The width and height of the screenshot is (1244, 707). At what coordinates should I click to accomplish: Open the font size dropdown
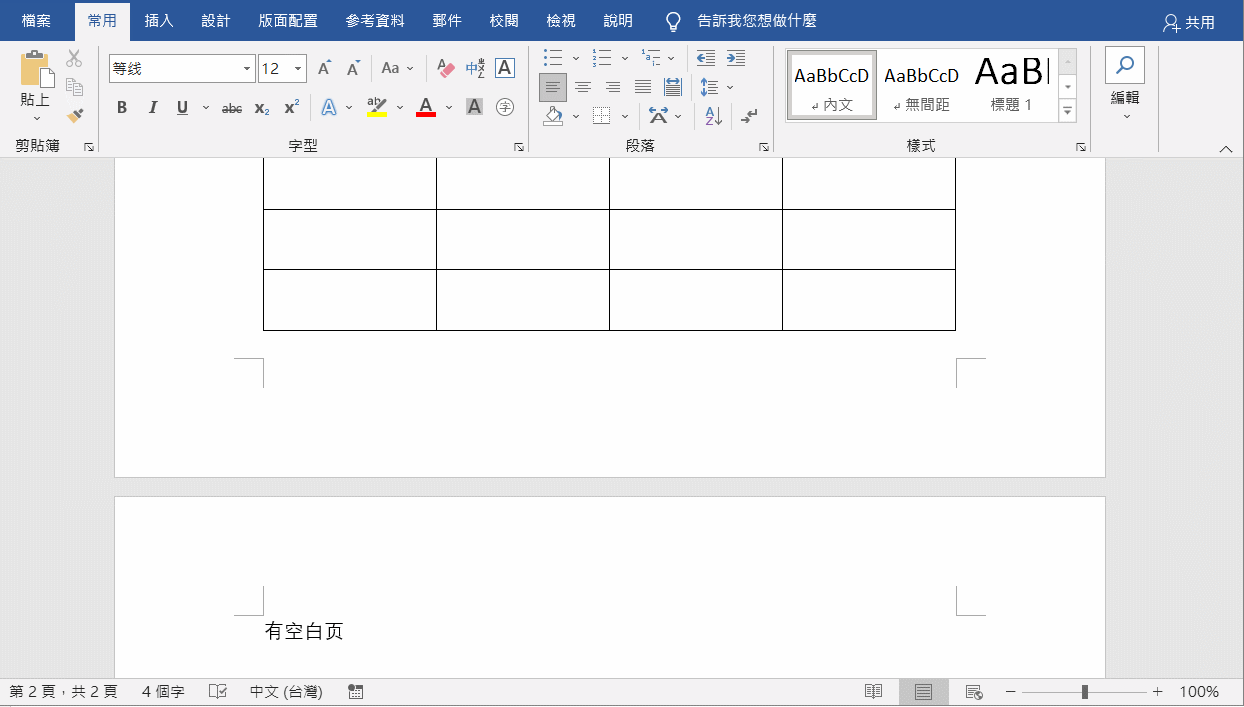299,69
